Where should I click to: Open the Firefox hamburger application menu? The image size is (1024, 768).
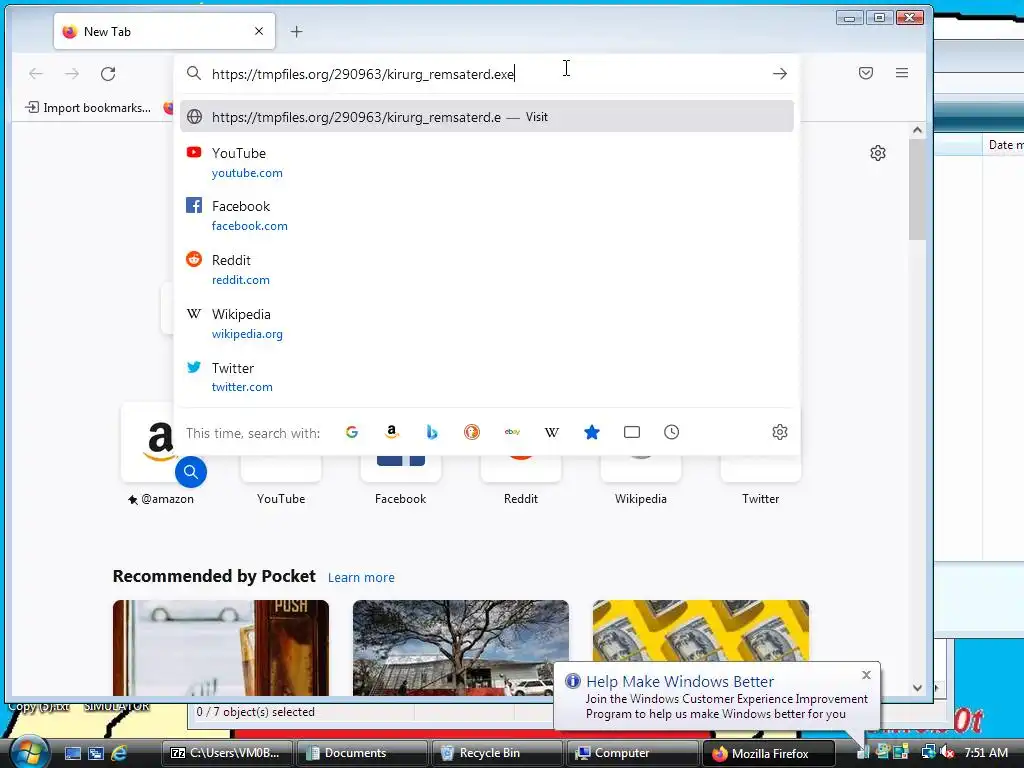902,73
